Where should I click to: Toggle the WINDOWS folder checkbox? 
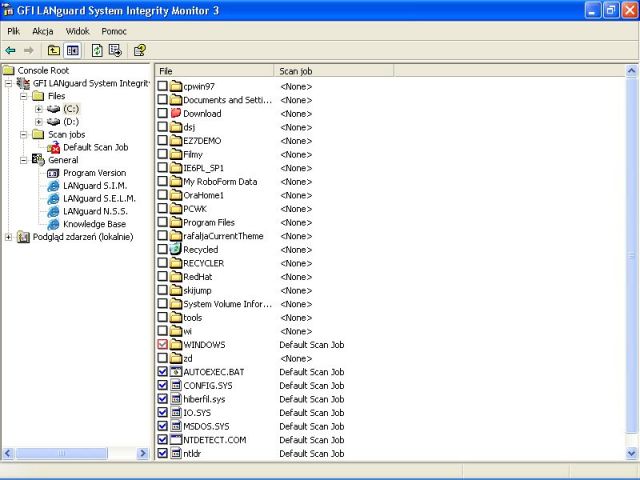tap(162, 344)
